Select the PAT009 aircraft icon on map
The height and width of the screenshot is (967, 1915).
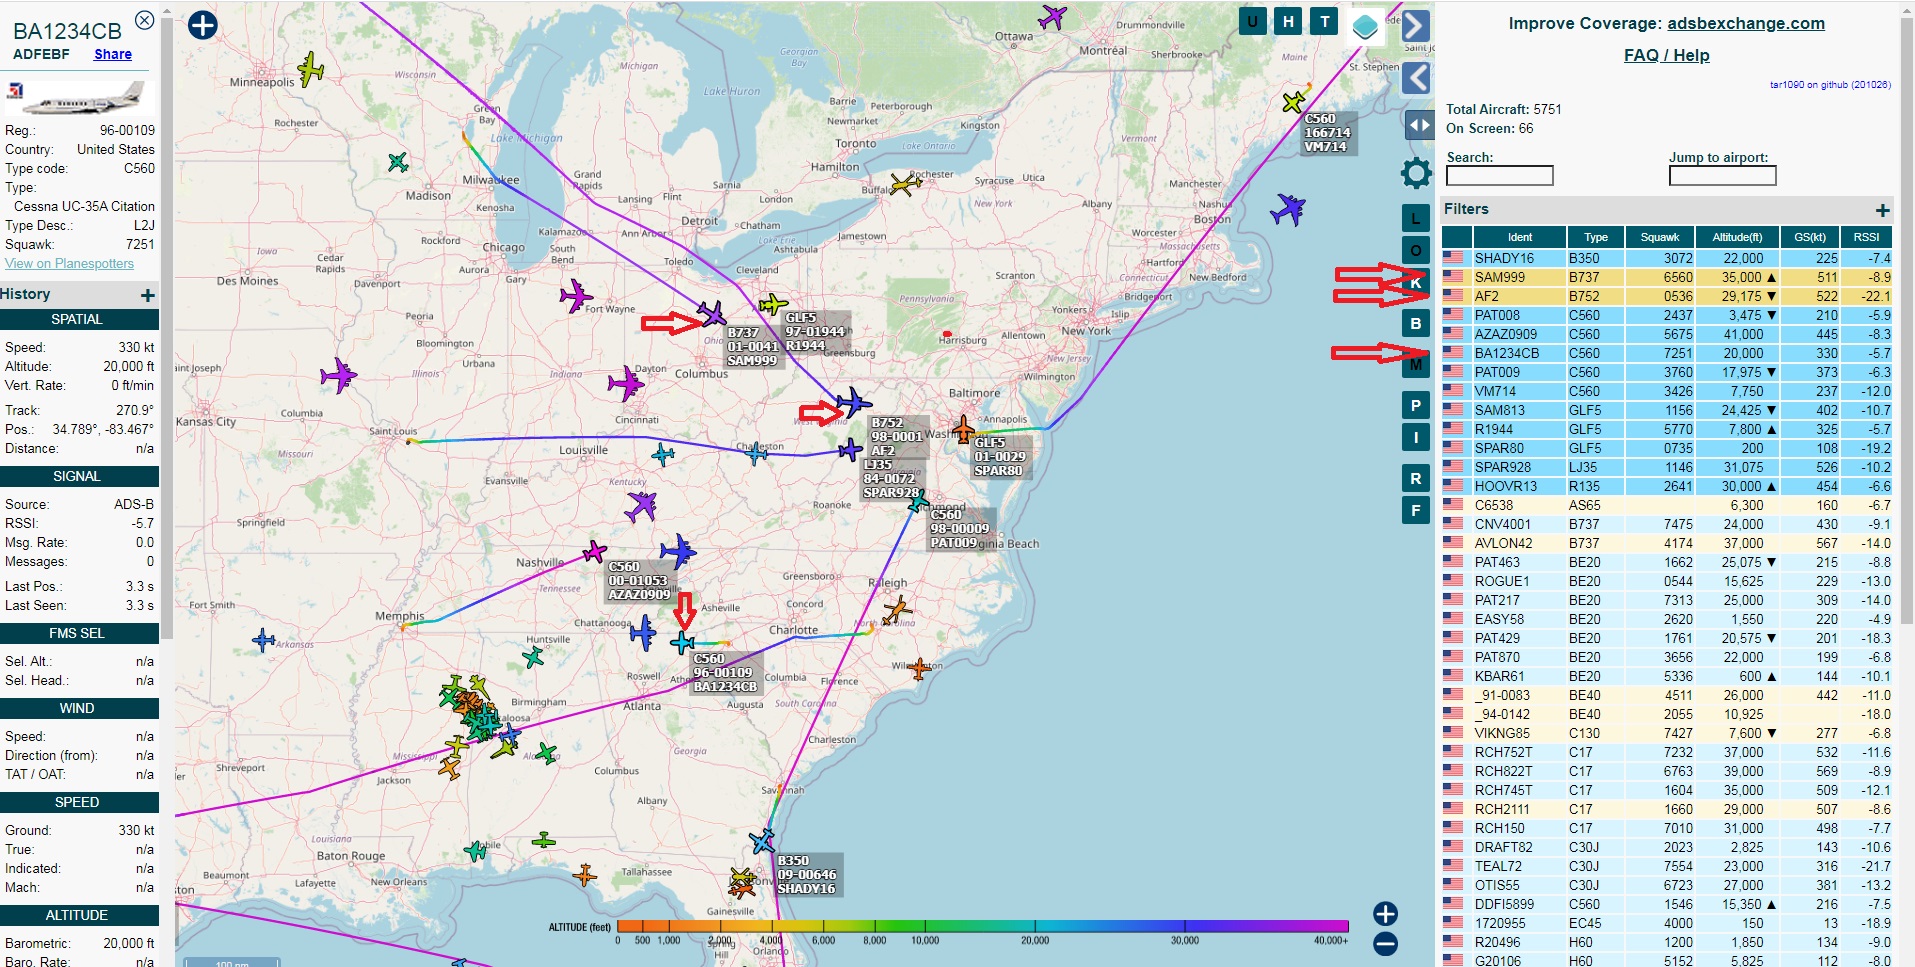918,503
